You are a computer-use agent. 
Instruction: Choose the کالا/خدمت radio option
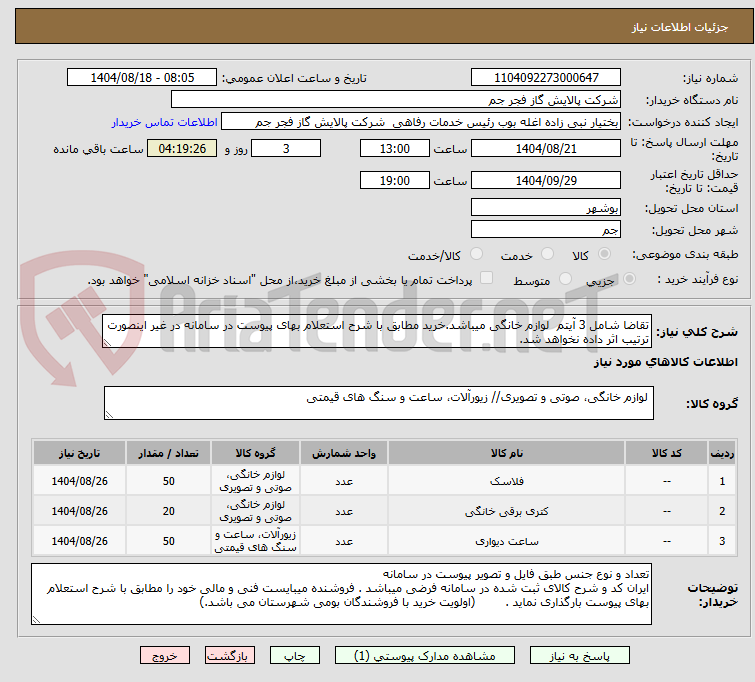[x=476, y=255]
